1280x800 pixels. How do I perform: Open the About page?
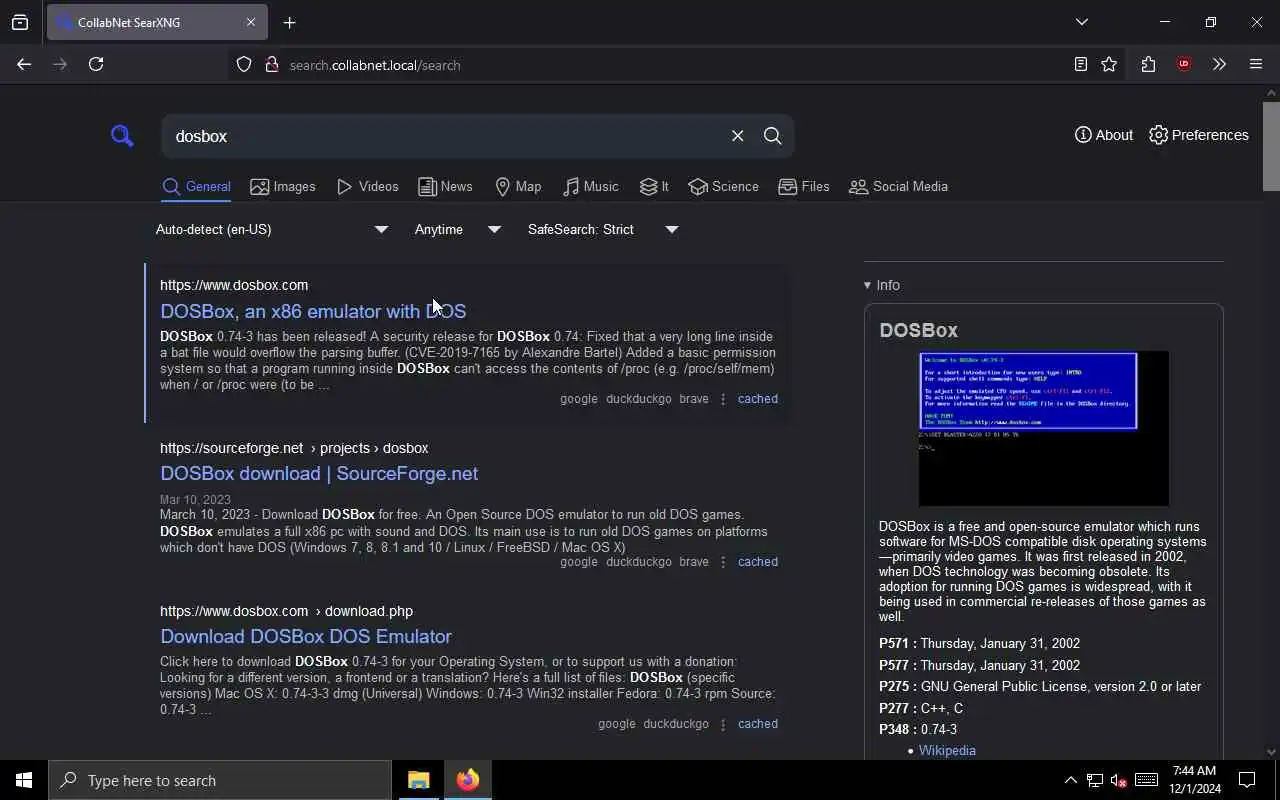(1104, 135)
